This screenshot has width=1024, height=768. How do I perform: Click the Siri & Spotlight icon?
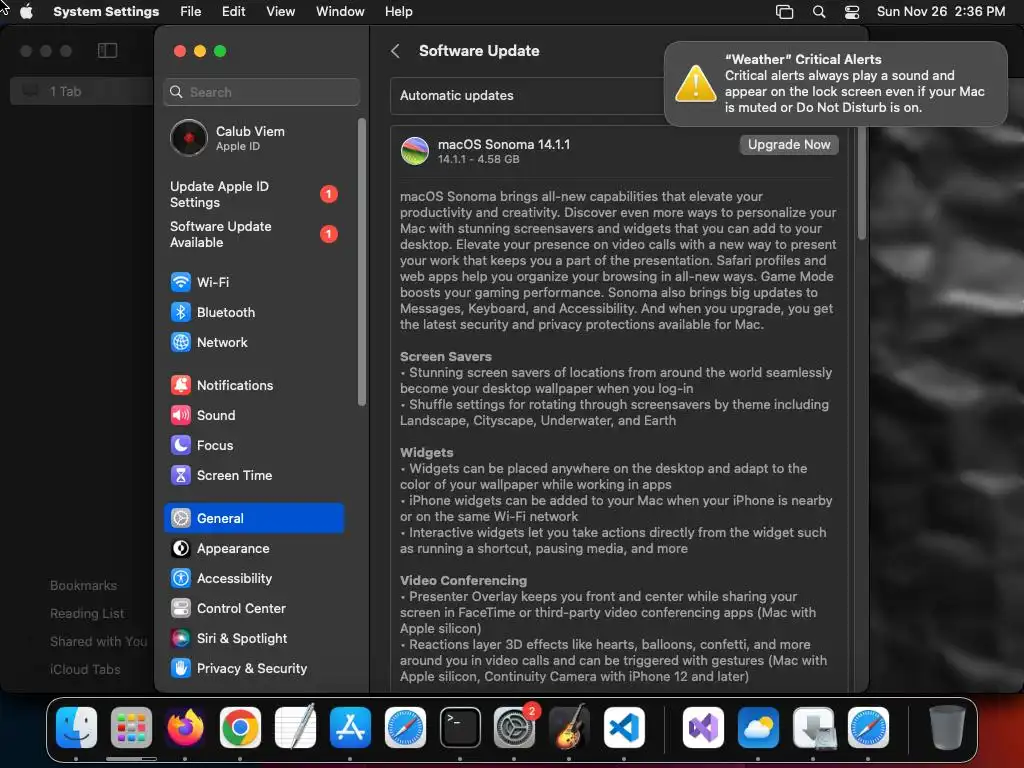[x=181, y=639]
